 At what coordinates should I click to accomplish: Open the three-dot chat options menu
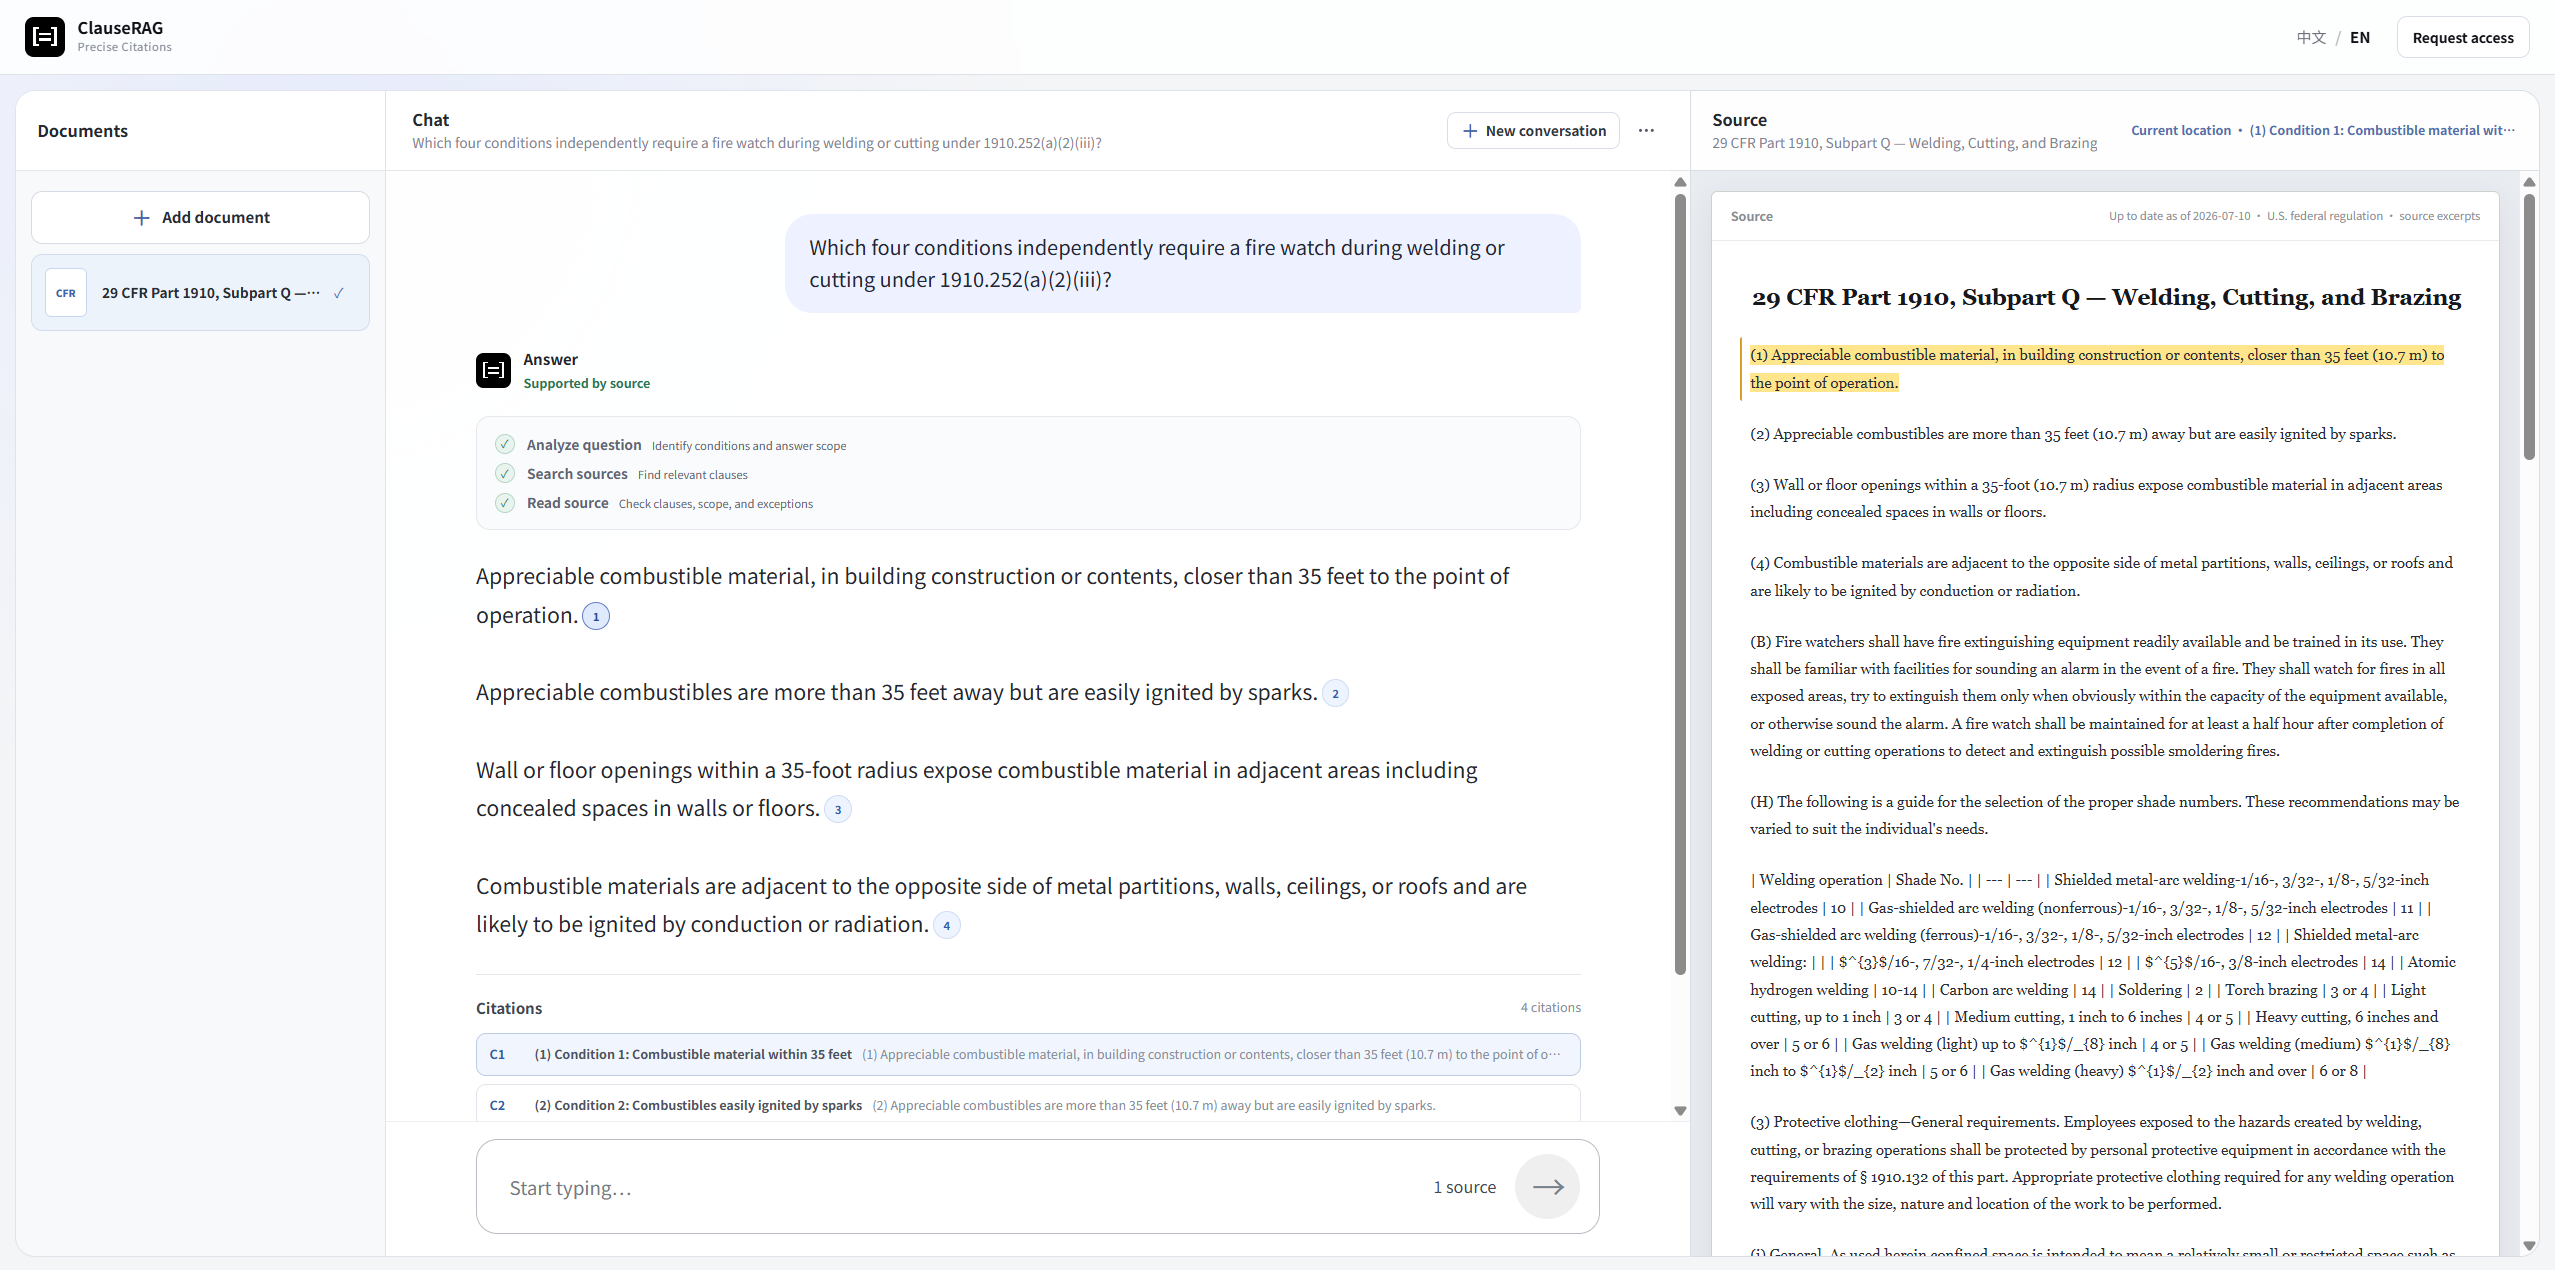(1646, 131)
